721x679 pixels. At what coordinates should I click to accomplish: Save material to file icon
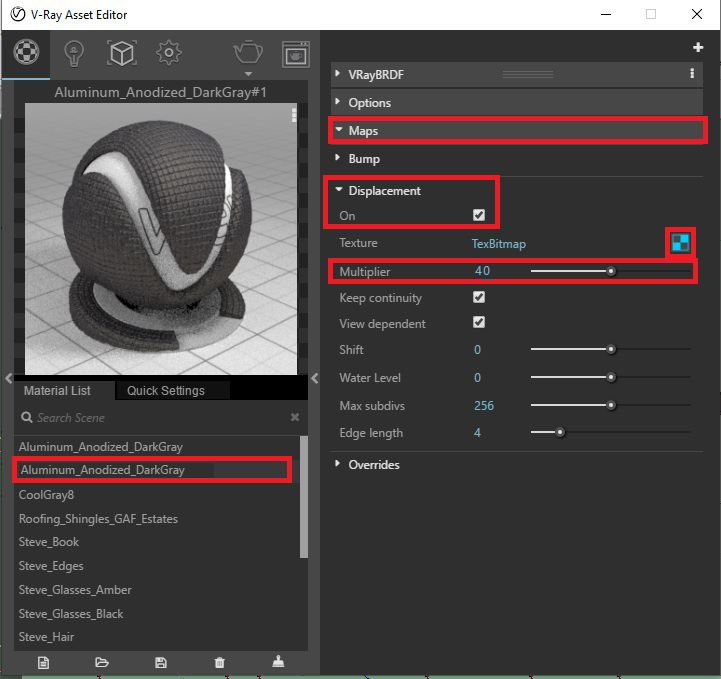(x=160, y=662)
